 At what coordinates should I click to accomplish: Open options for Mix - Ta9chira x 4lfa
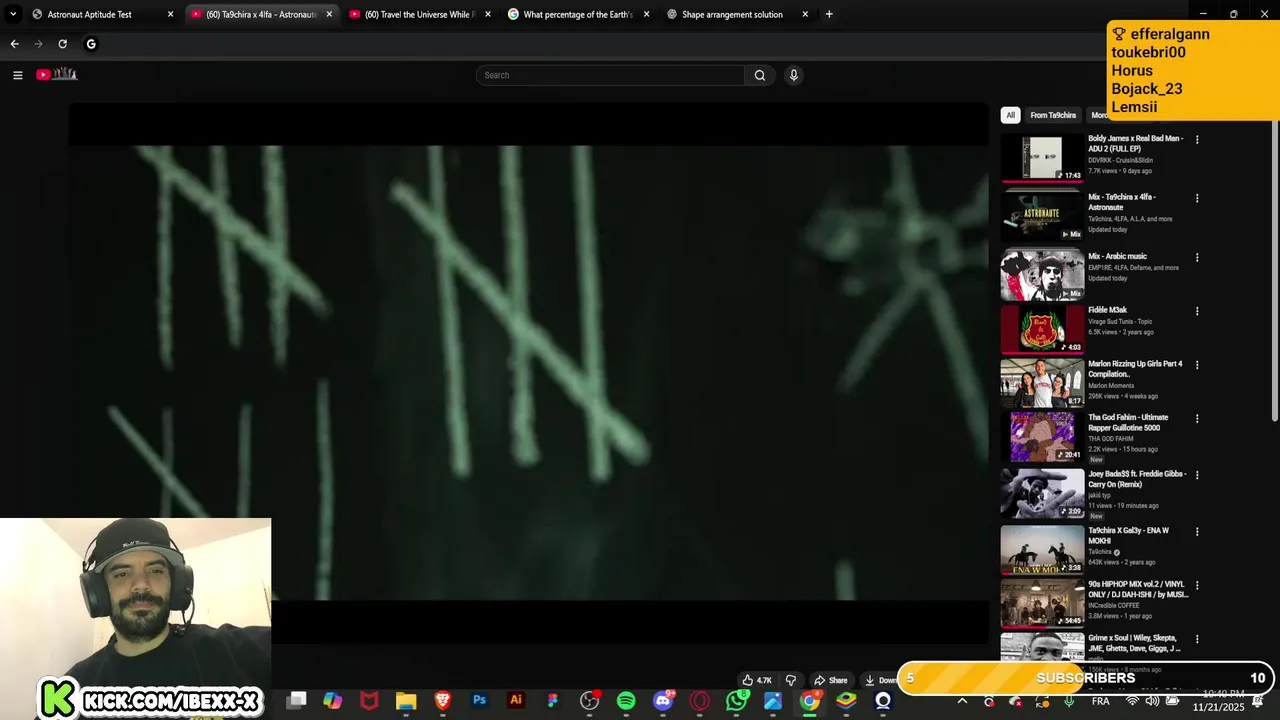[x=1197, y=198]
